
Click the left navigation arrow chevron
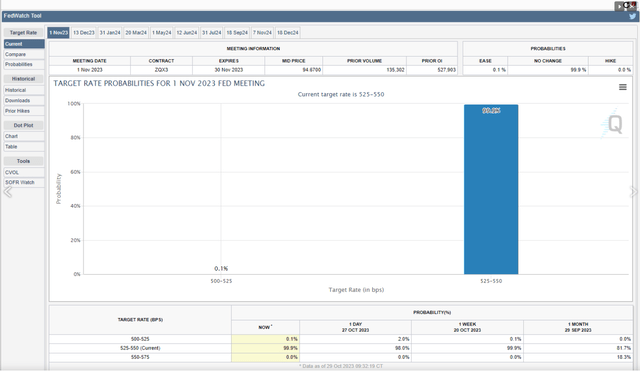[8, 192]
